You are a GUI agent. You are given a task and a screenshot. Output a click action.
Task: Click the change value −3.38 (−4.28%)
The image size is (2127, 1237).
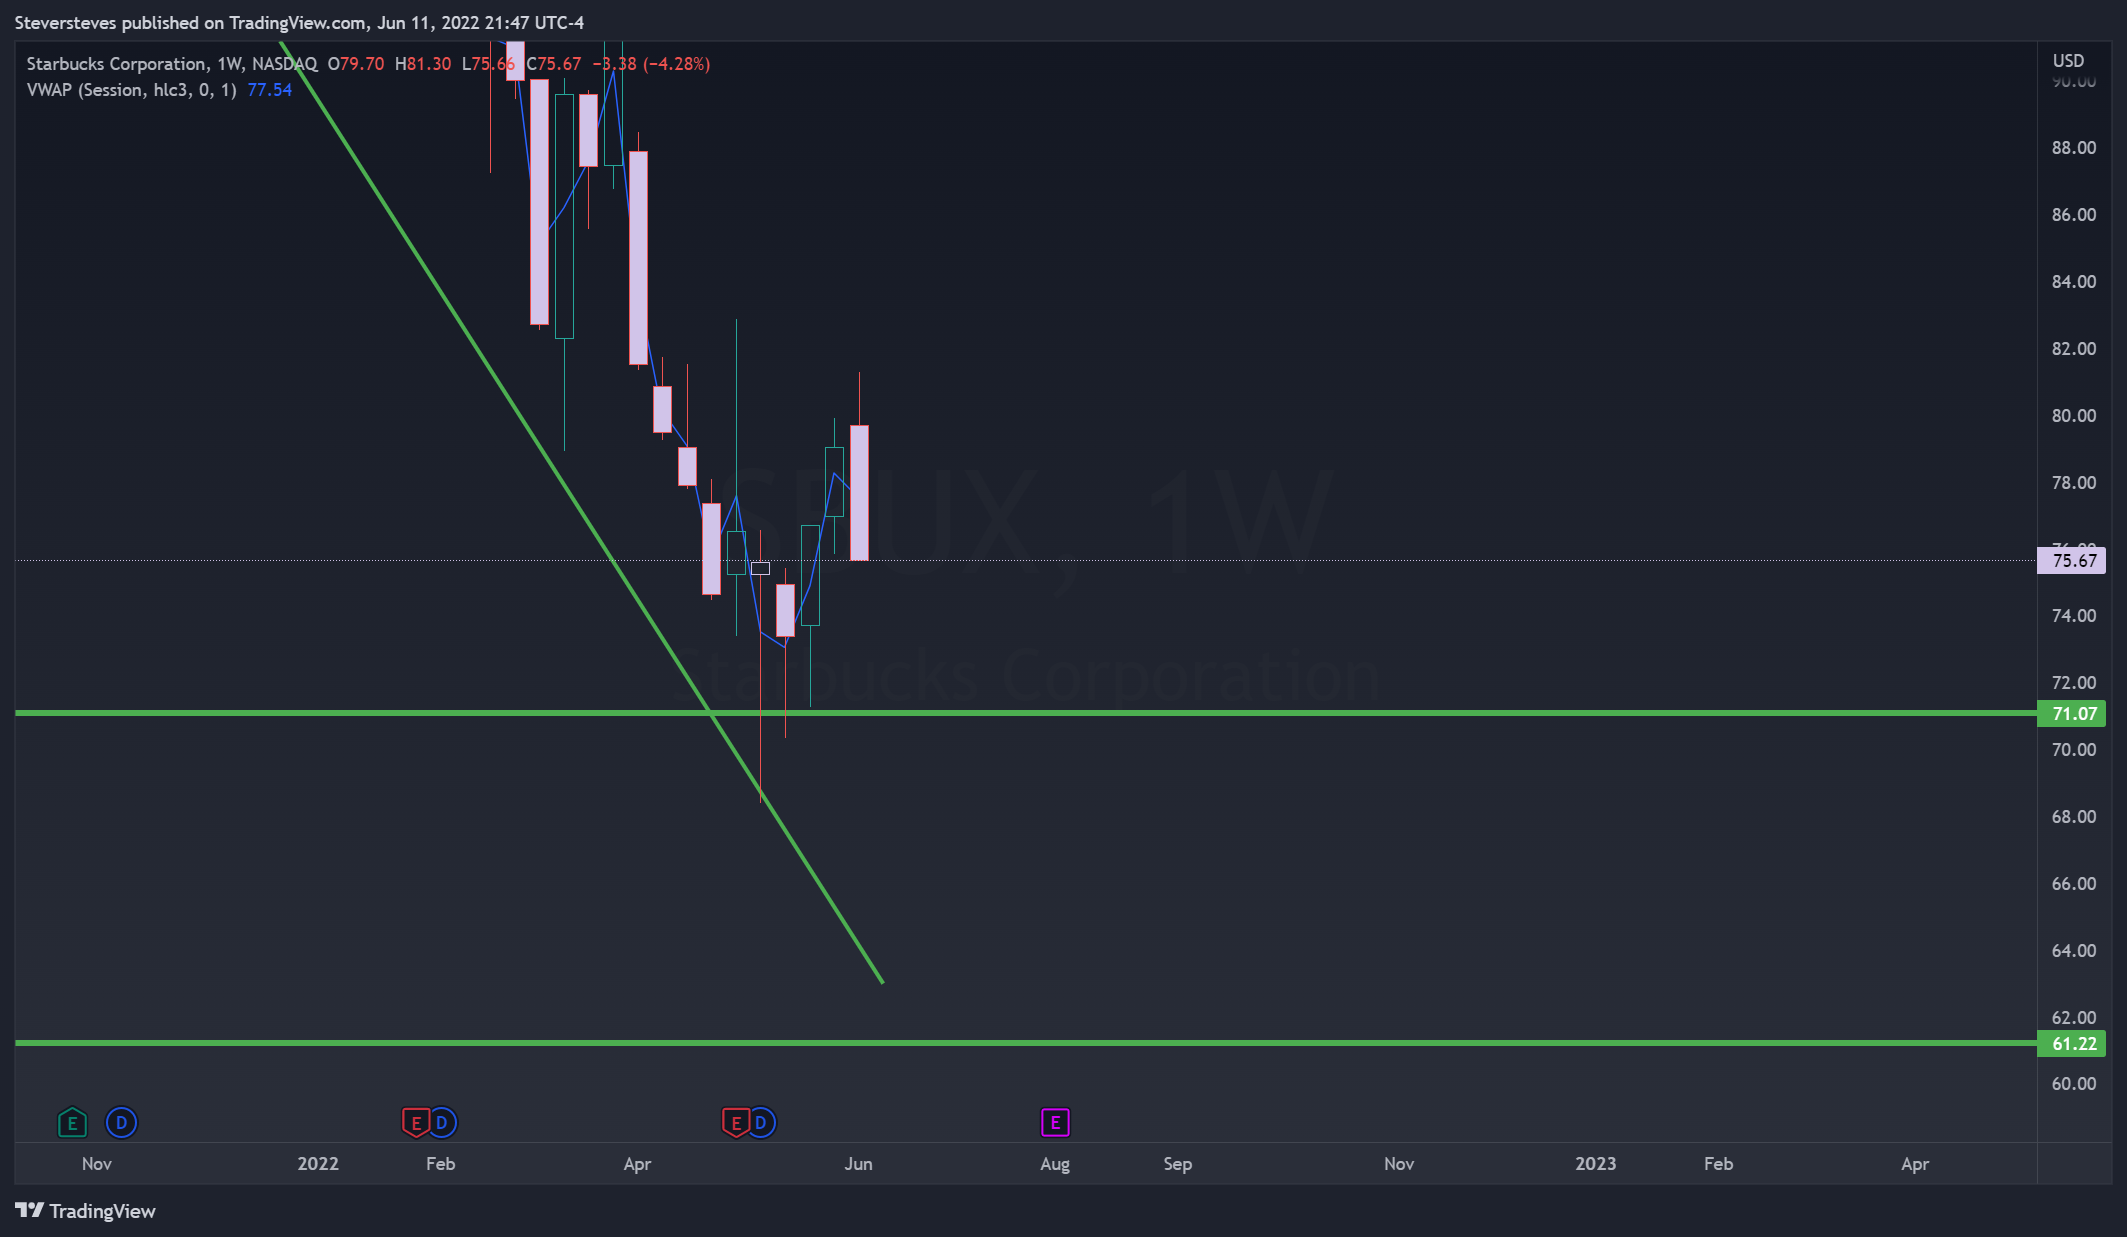tap(651, 64)
